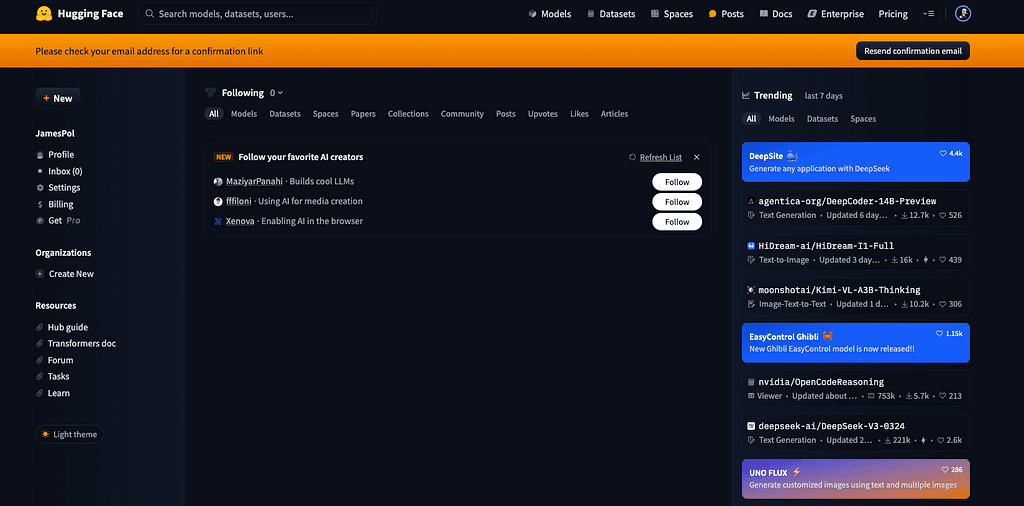Focus the search models input field
The image size is (1024, 506).
pos(257,14)
